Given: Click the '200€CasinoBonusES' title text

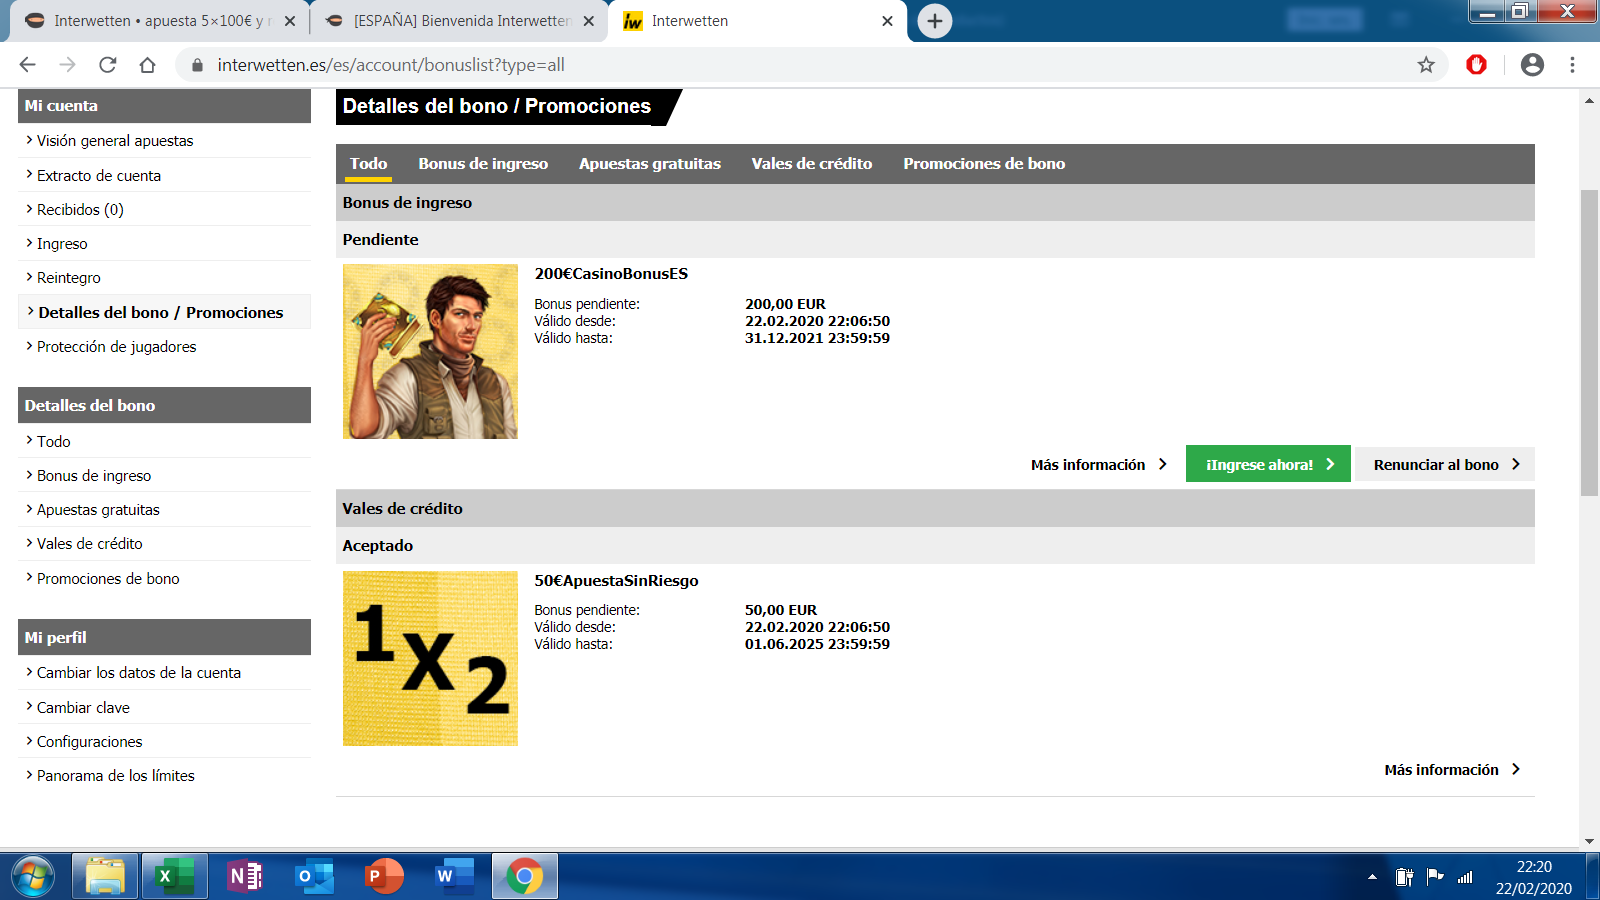Looking at the screenshot, I should coord(611,274).
